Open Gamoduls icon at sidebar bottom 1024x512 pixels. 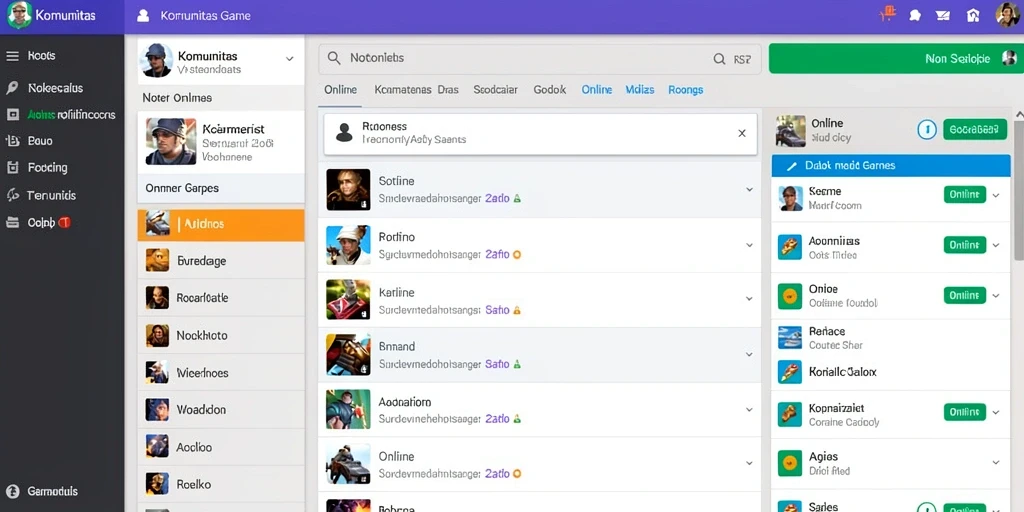pos(12,491)
